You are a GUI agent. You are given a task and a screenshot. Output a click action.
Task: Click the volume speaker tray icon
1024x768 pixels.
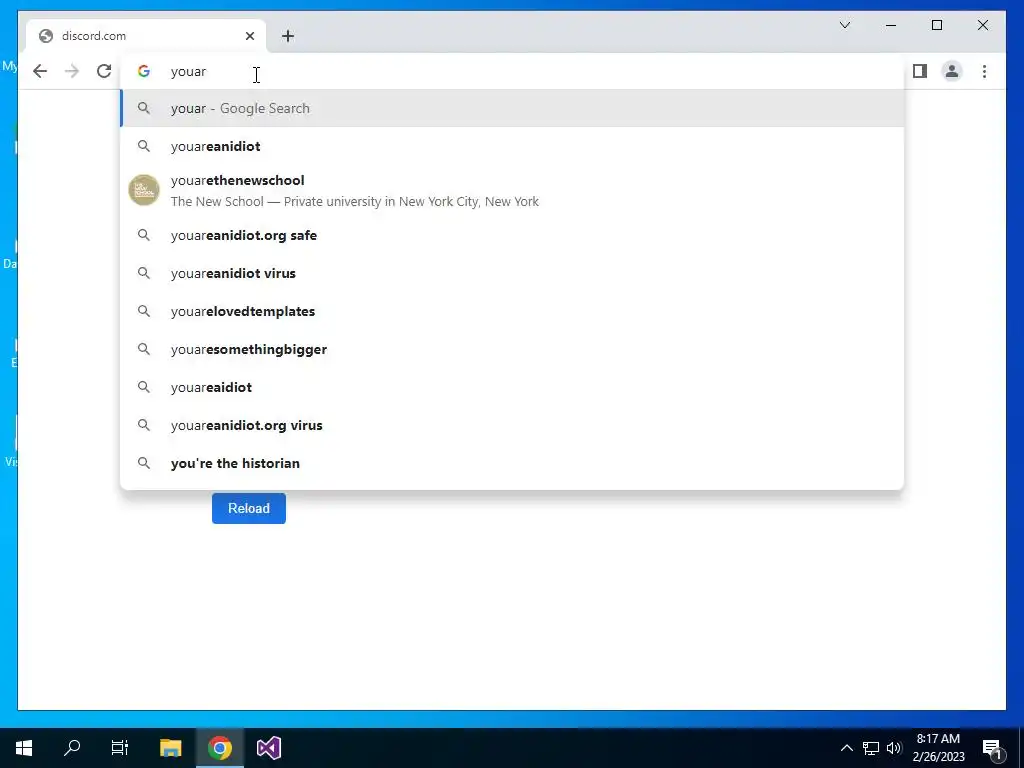pos(894,748)
